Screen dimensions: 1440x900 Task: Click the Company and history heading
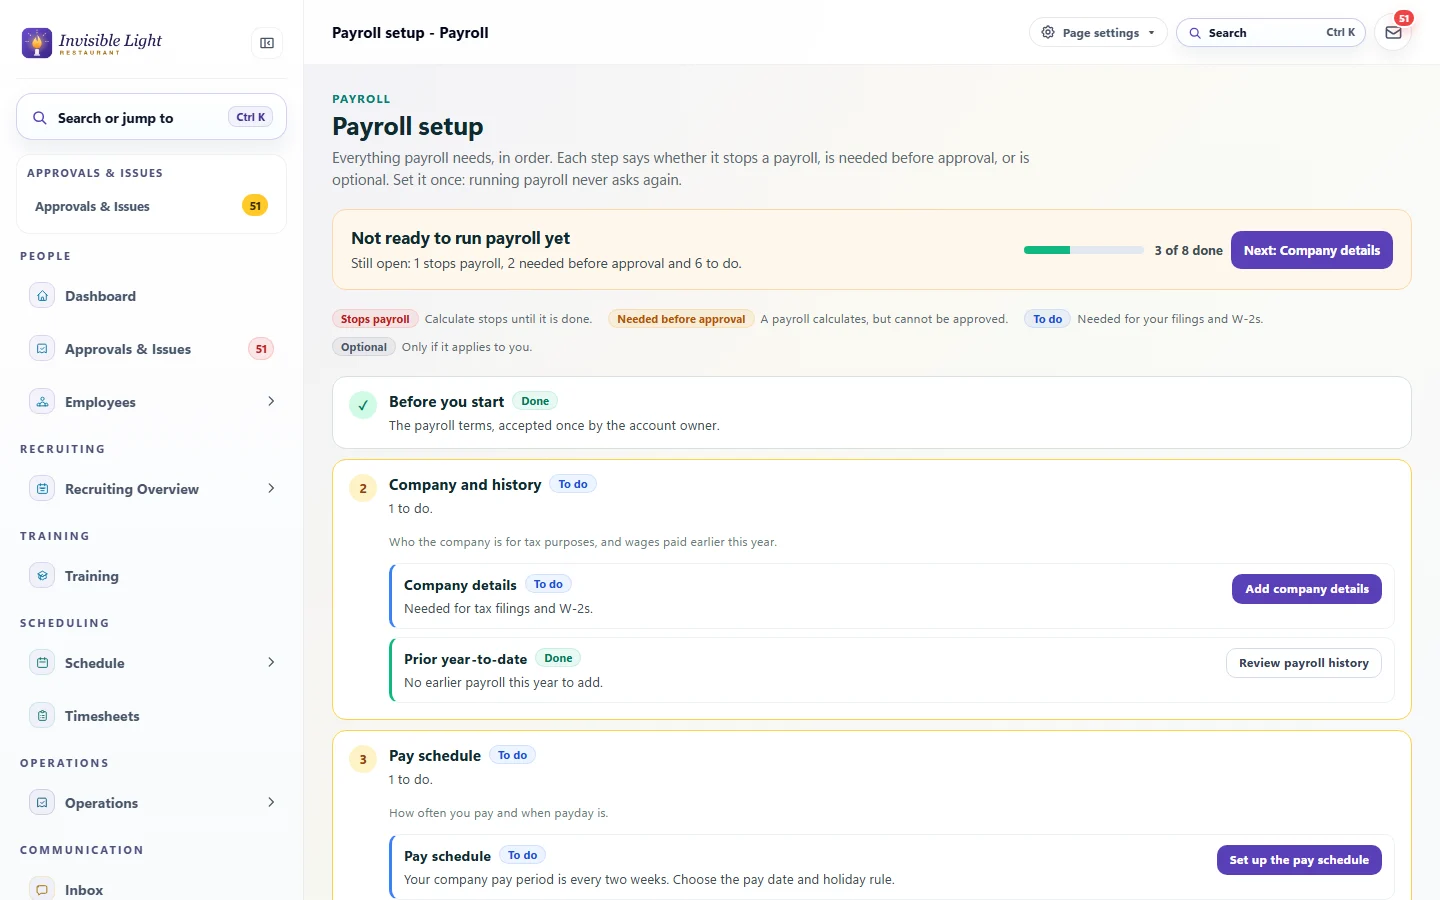[x=465, y=485]
